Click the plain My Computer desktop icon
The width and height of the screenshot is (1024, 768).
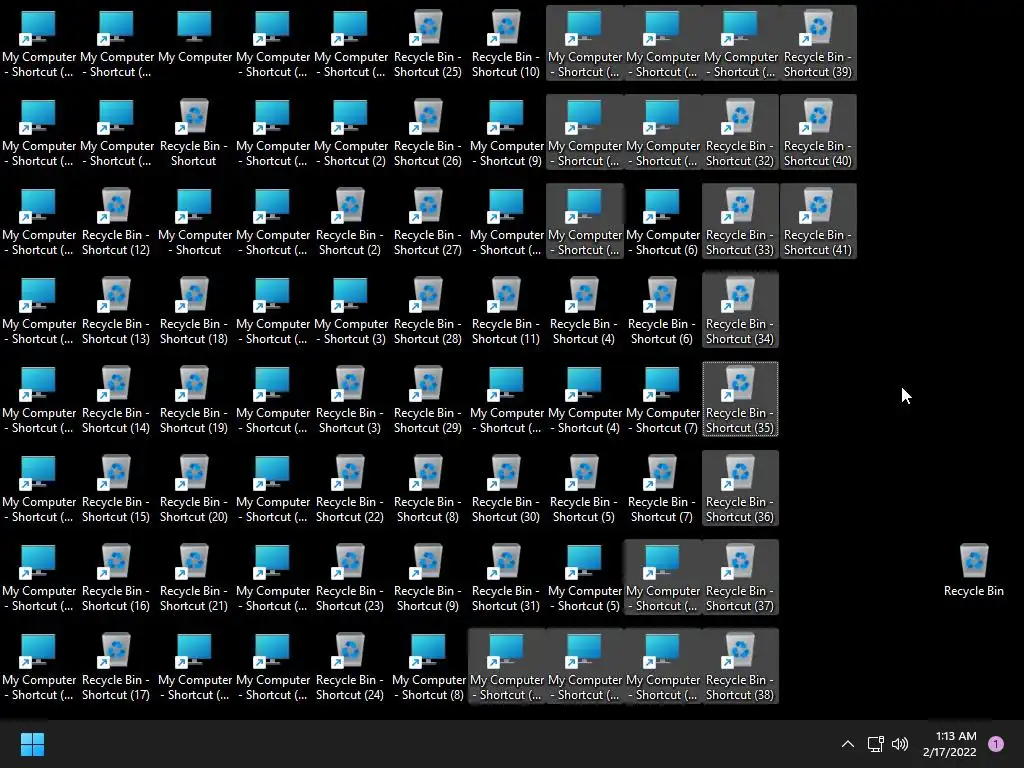195,37
